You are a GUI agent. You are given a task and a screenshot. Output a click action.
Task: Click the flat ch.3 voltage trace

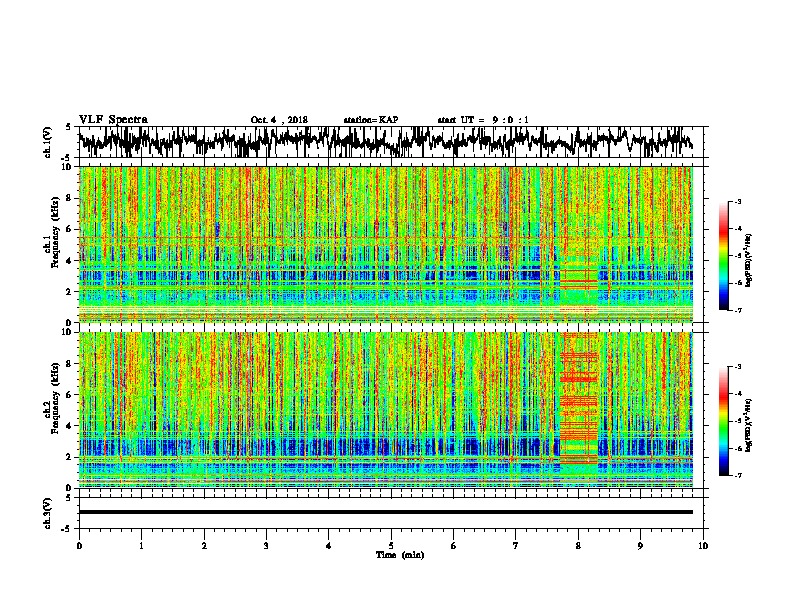point(385,512)
